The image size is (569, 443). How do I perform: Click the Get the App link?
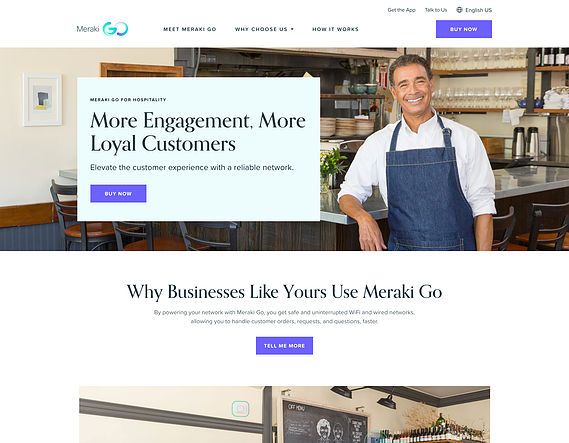coord(401,10)
